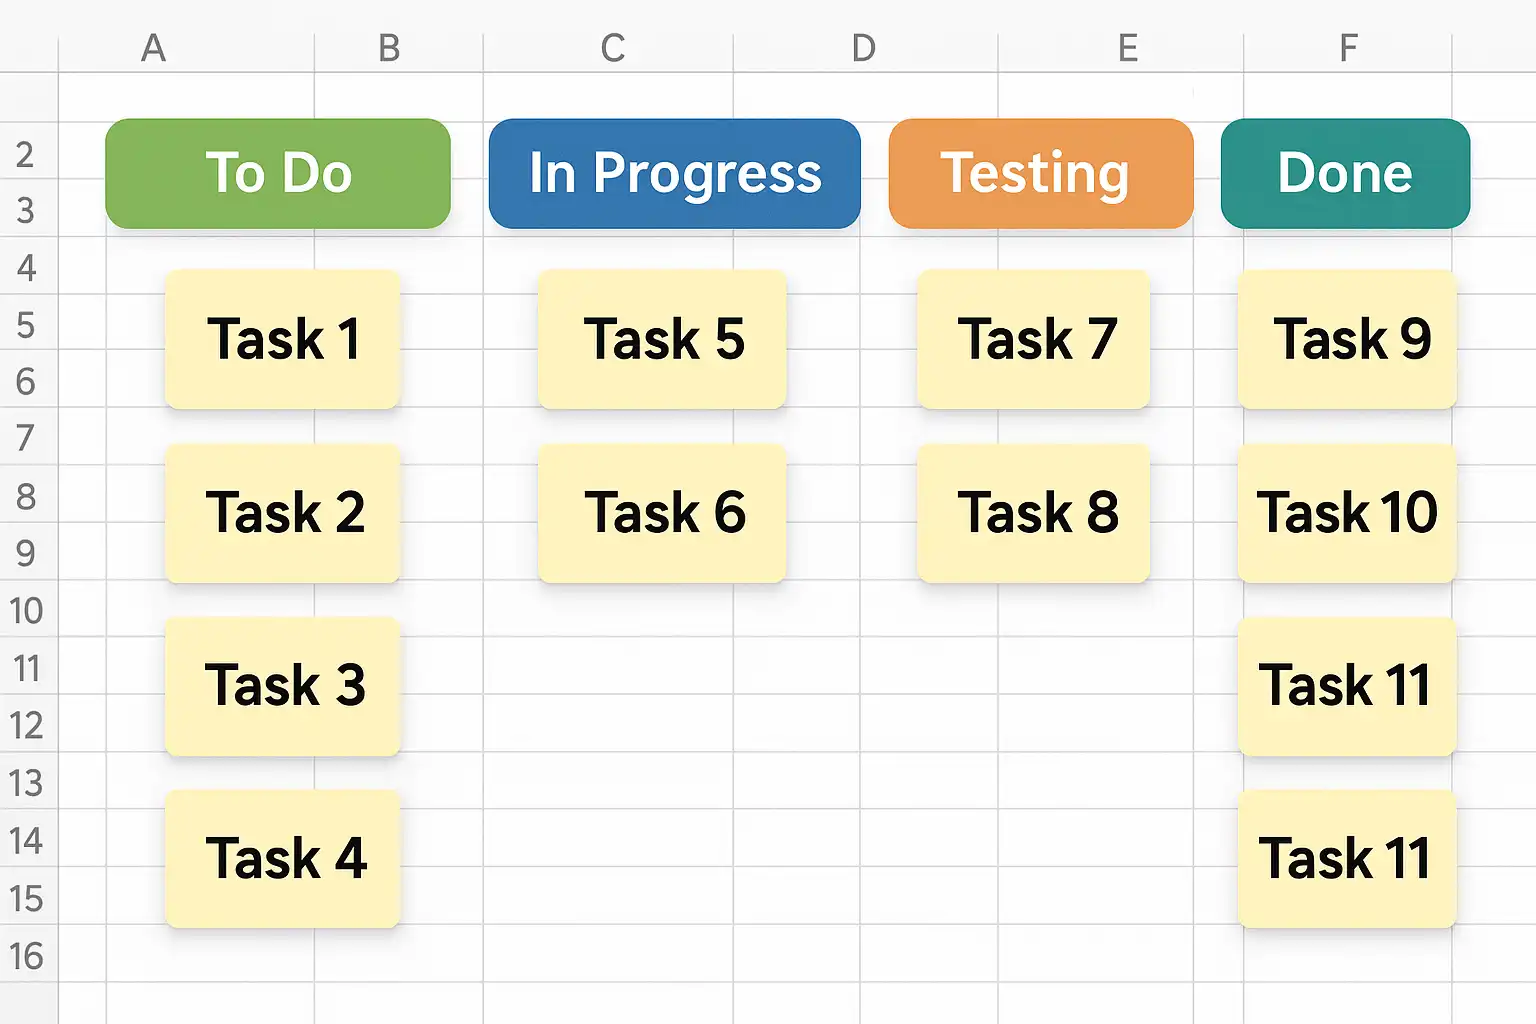Select the teal Done header

(1345, 174)
